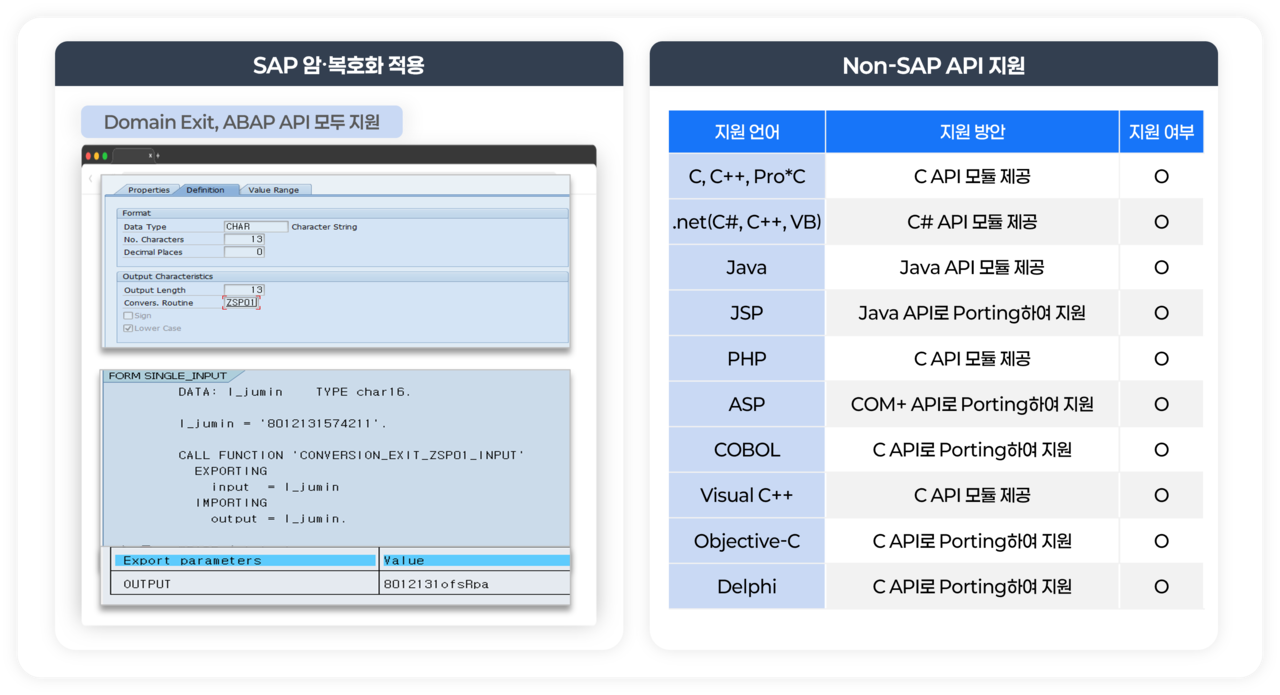Click the '지원 방안' column header
Screen dimensions: 1280x695
click(972, 132)
